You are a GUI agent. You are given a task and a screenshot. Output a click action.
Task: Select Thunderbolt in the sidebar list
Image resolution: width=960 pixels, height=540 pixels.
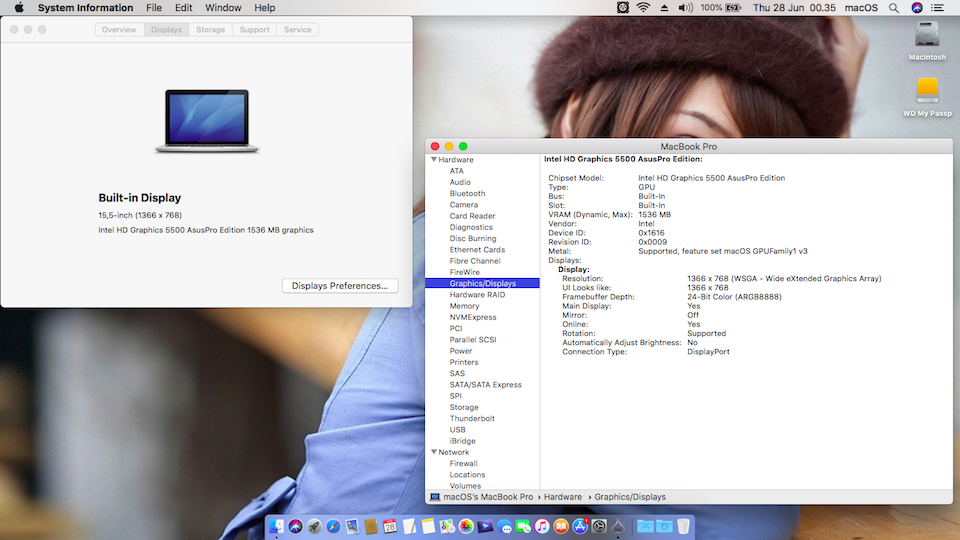[472, 419]
